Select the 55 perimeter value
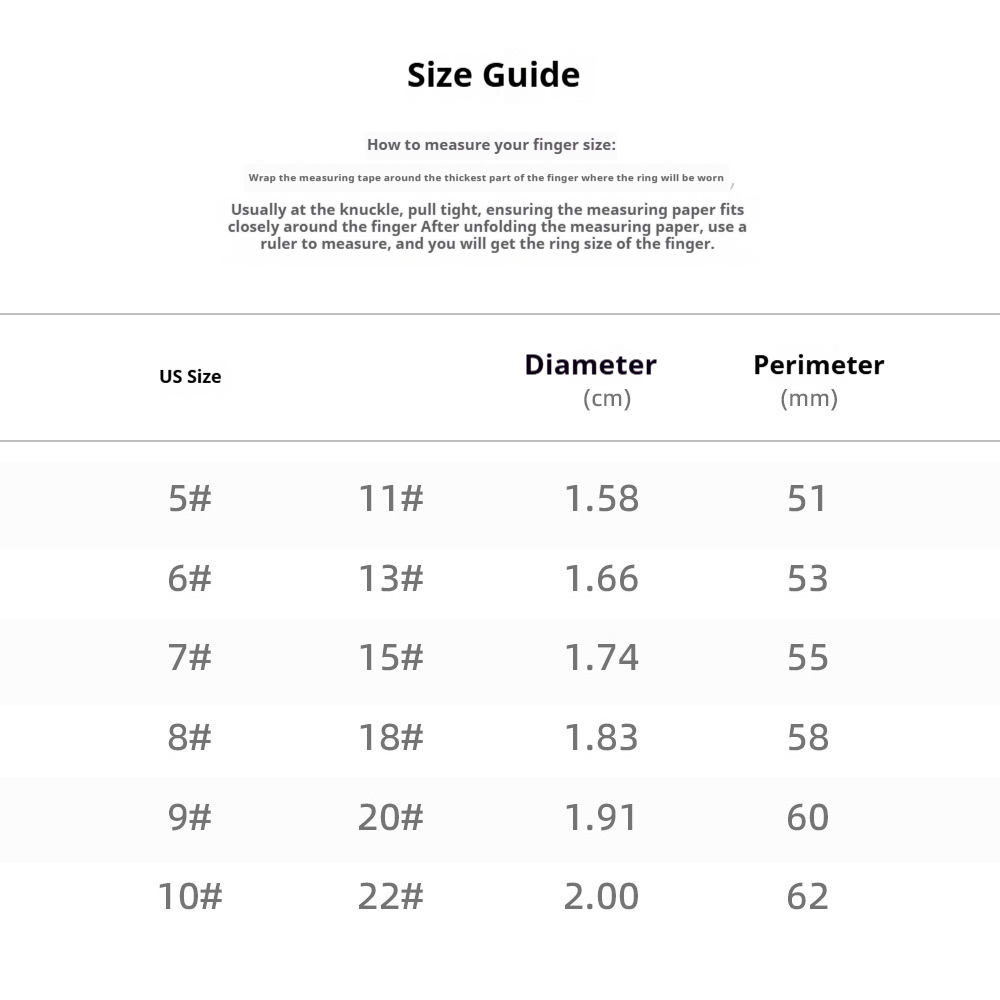 tap(807, 657)
